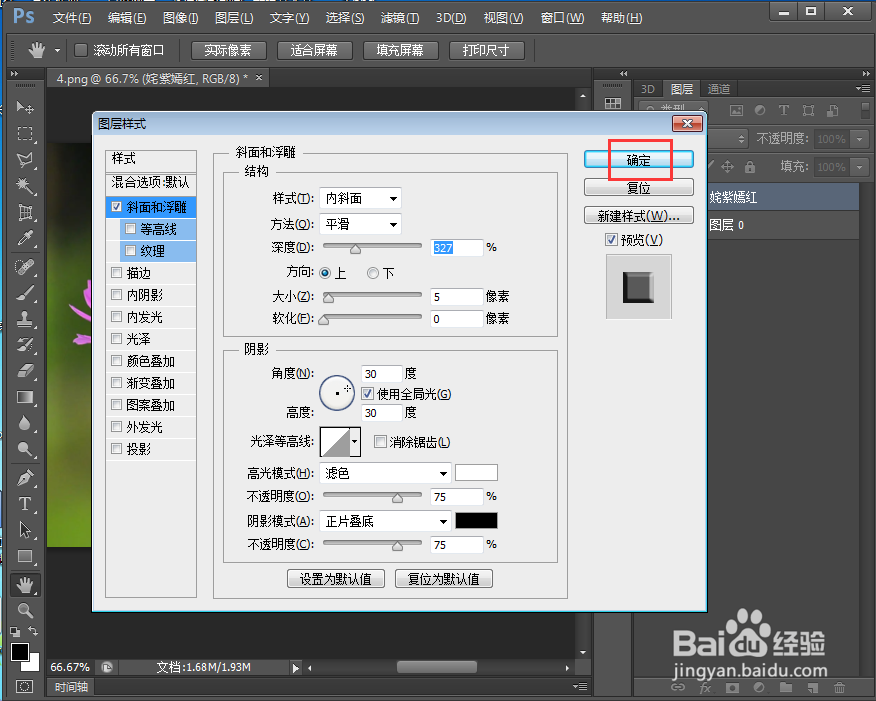The height and width of the screenshot is (701, 876).
Task: Select the Zoom tool
Action: click(x=24, y=611)
